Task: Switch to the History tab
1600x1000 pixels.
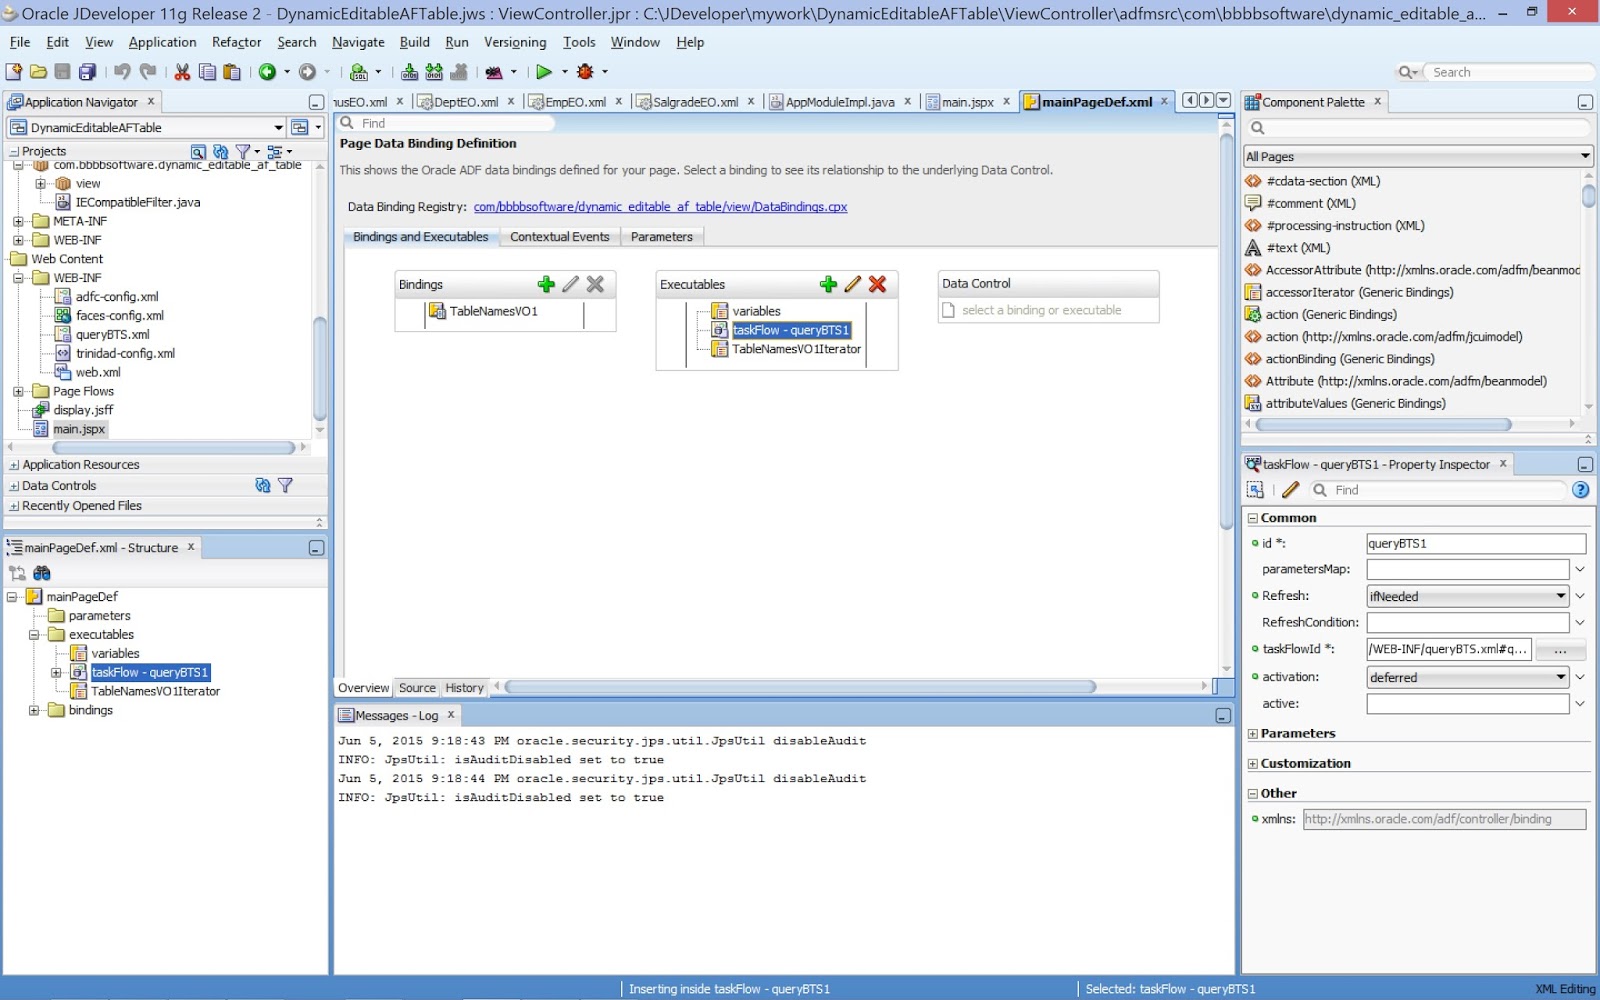Action: (x=464, y=688)
